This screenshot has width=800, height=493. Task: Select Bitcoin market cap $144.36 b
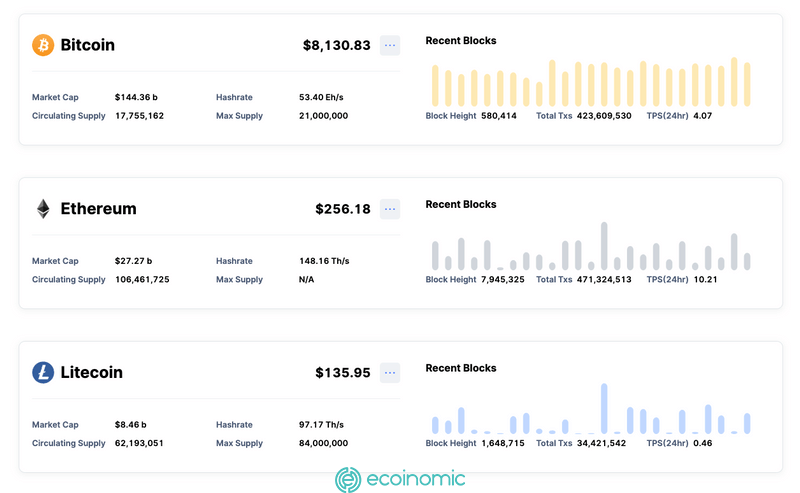pos(136,97)
